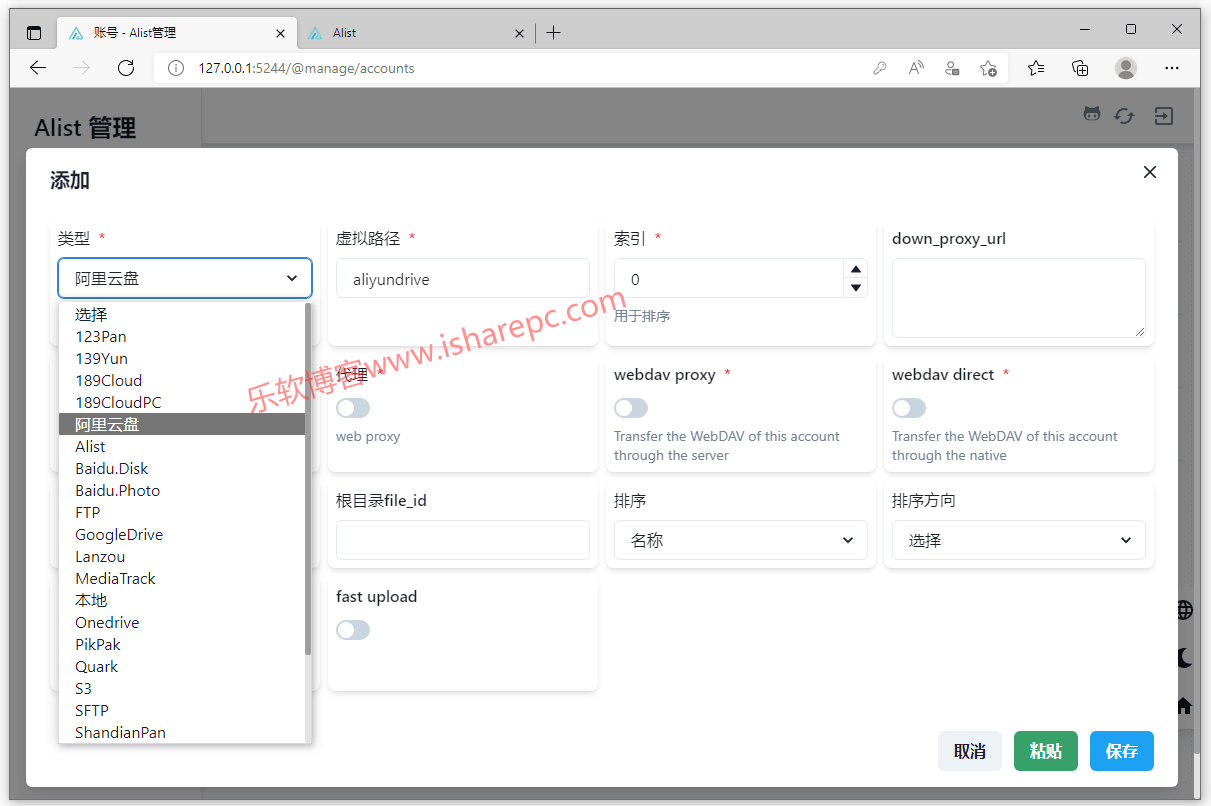Click the blue 保存 button
Image resolution: width=1211 pixels, height=806 pixels.
(x=1122, y=751)
